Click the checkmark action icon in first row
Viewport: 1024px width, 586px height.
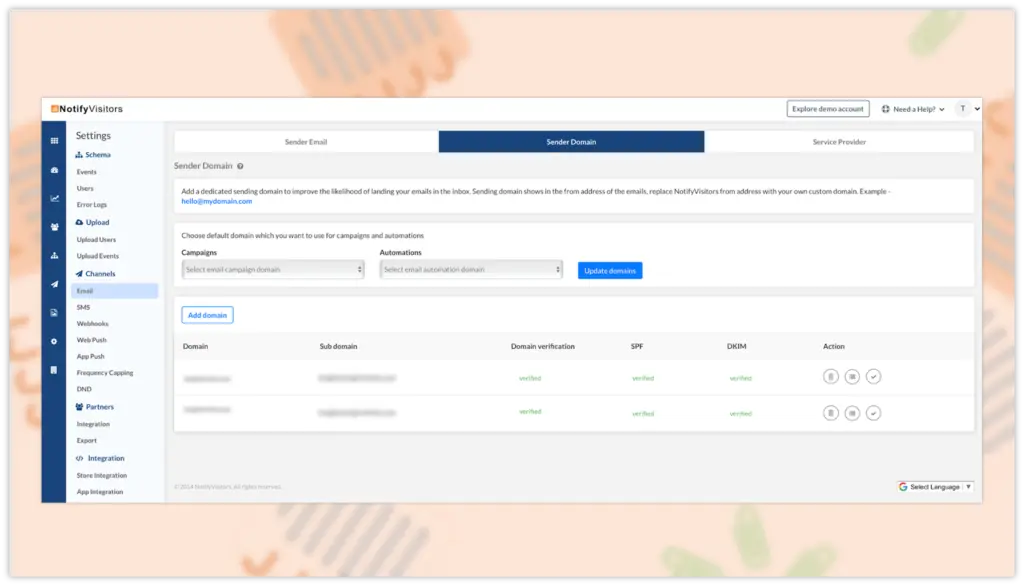click(x=873, y=377)
